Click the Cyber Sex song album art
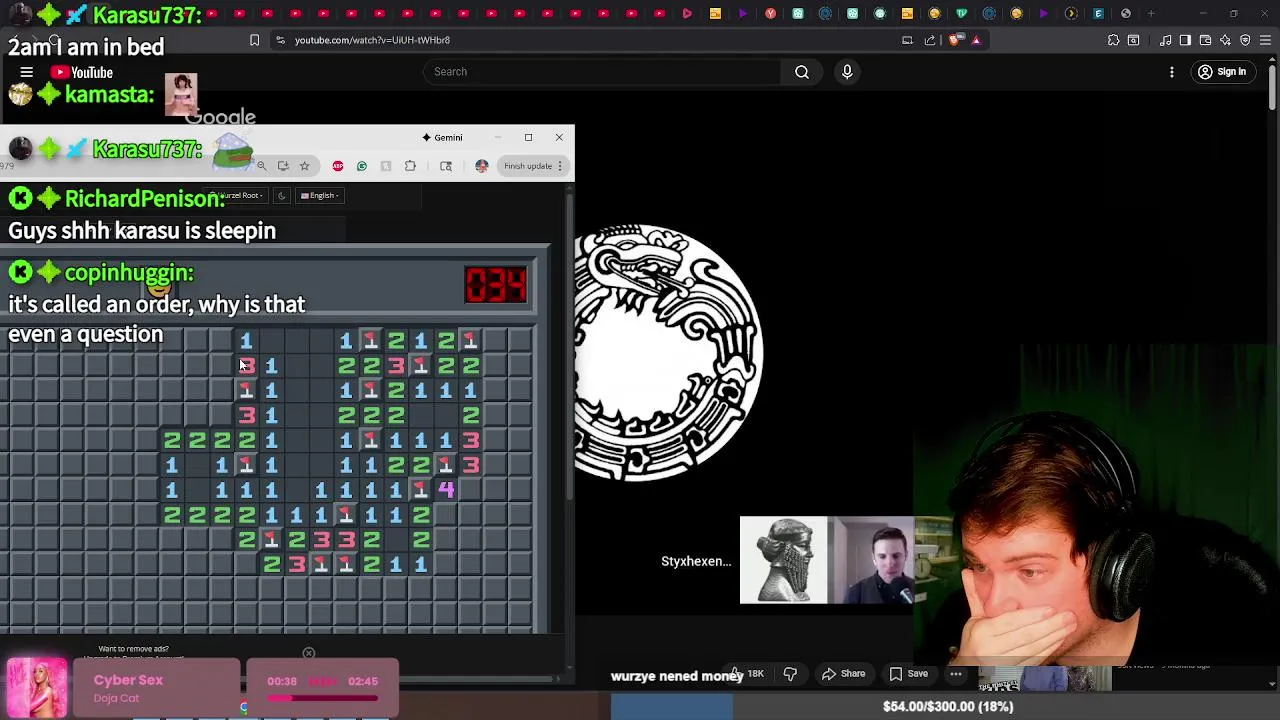The width and height of the screenshot is (1280, 720). (38, 688)
